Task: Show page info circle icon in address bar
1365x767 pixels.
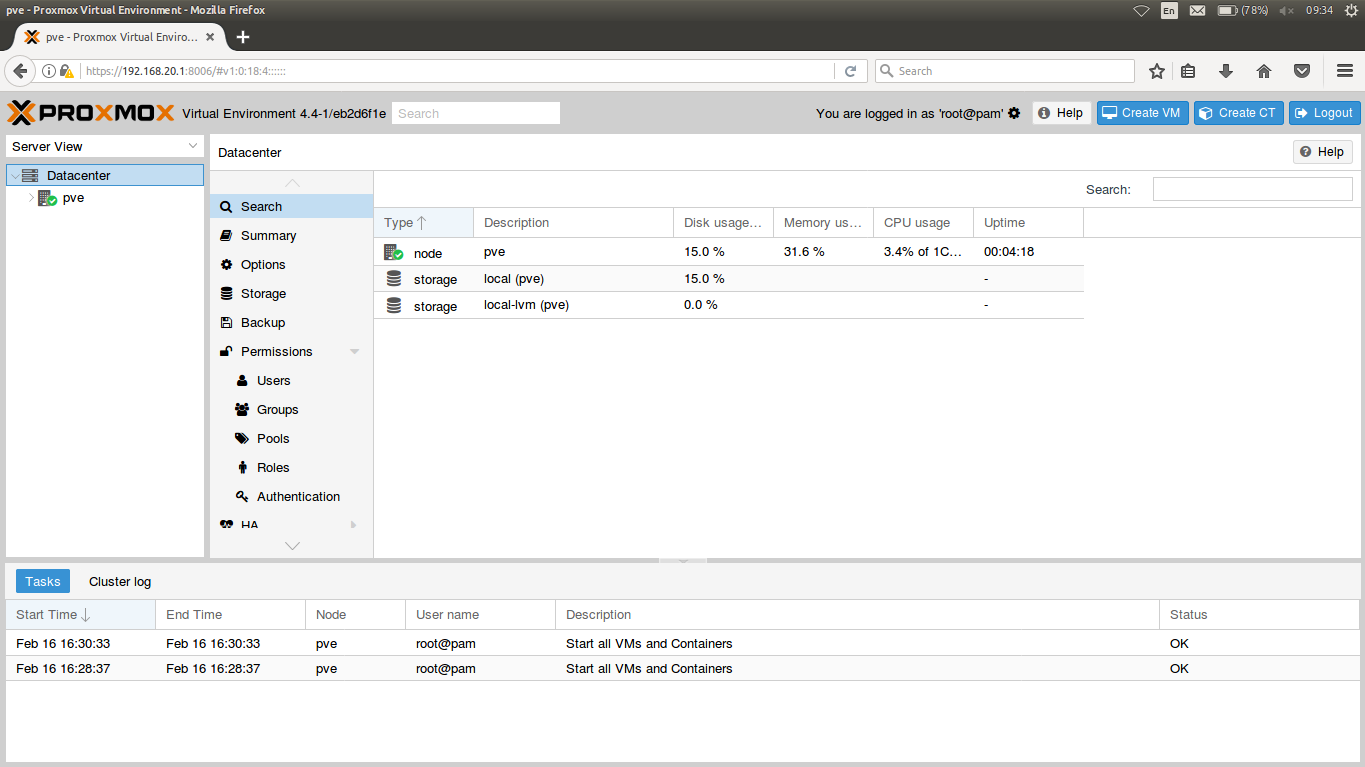Action: click(x=48, y=71)
